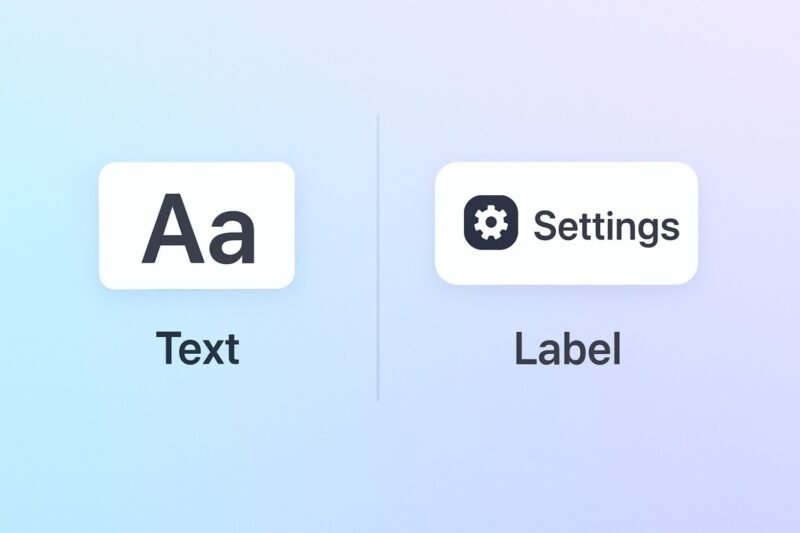This screenshot has height=533, width=800.
Task: Click the "Label" caption below Settings card
Action: [567, 348]
